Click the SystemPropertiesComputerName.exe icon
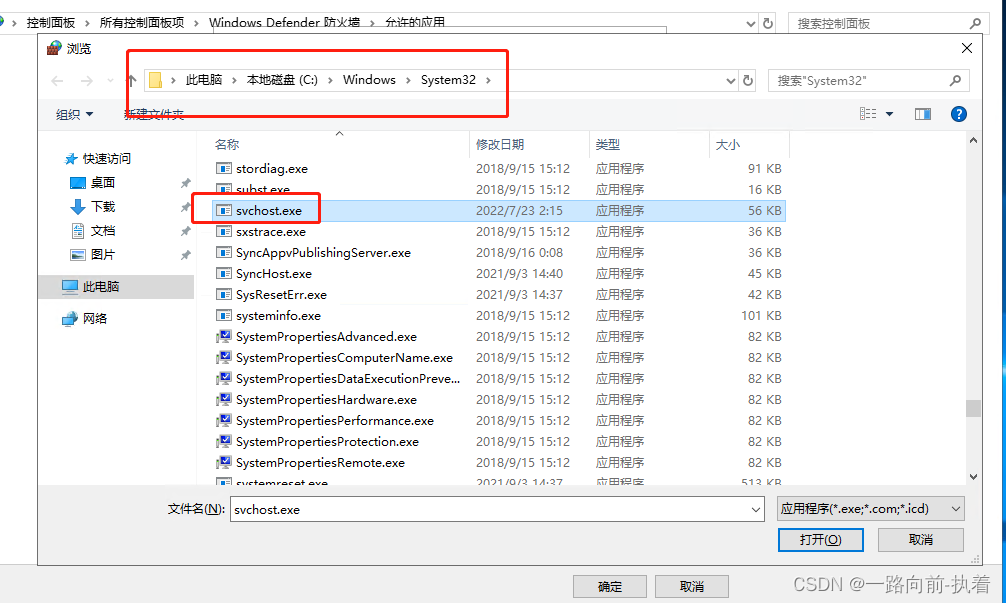The width and height of the screenshot is (1006, 603). [223, 358]
